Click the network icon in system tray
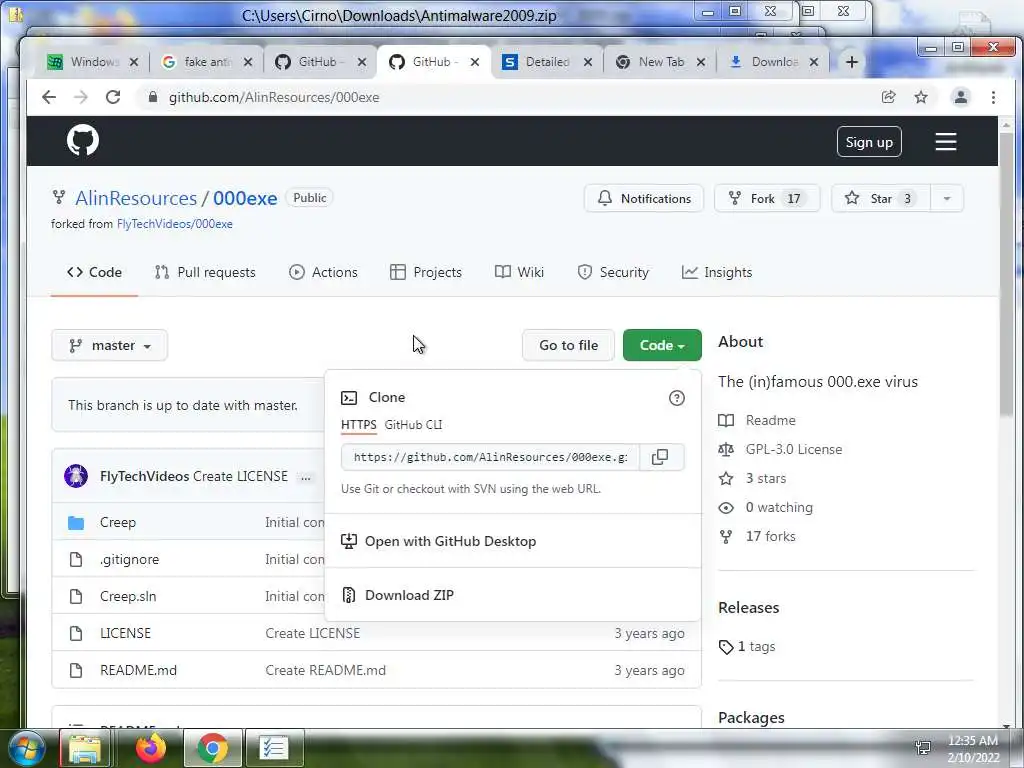Screen dimensions: 1024x768 coord(923,748)
